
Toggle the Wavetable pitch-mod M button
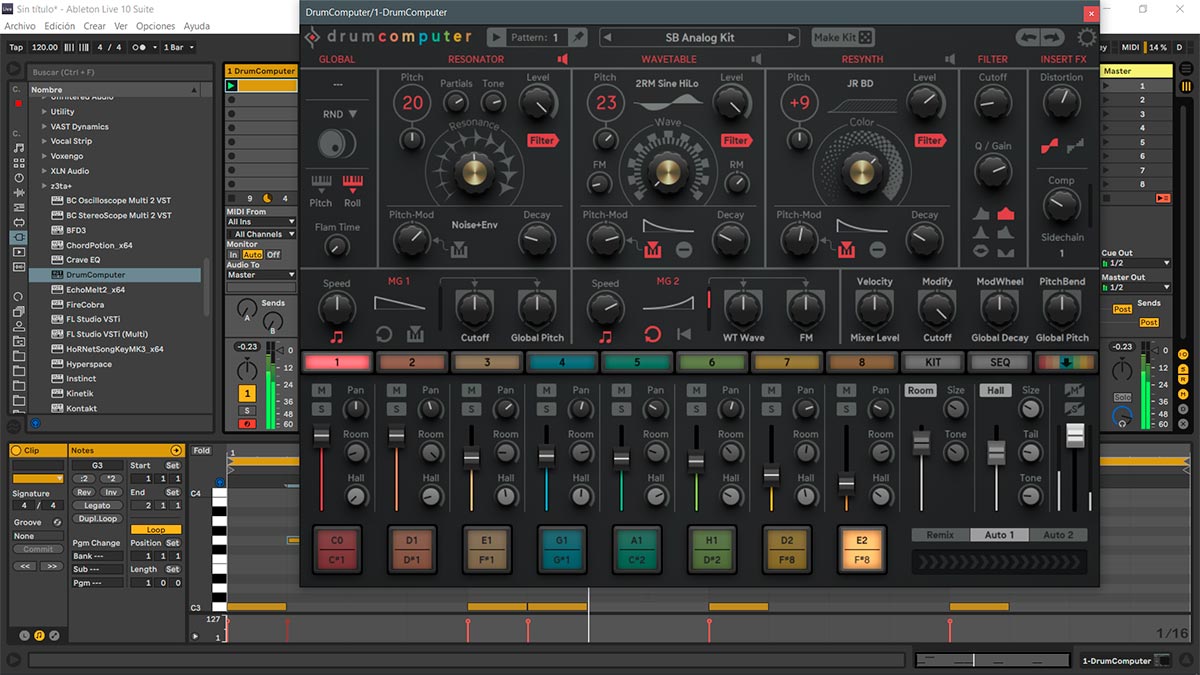coord(653,248)
